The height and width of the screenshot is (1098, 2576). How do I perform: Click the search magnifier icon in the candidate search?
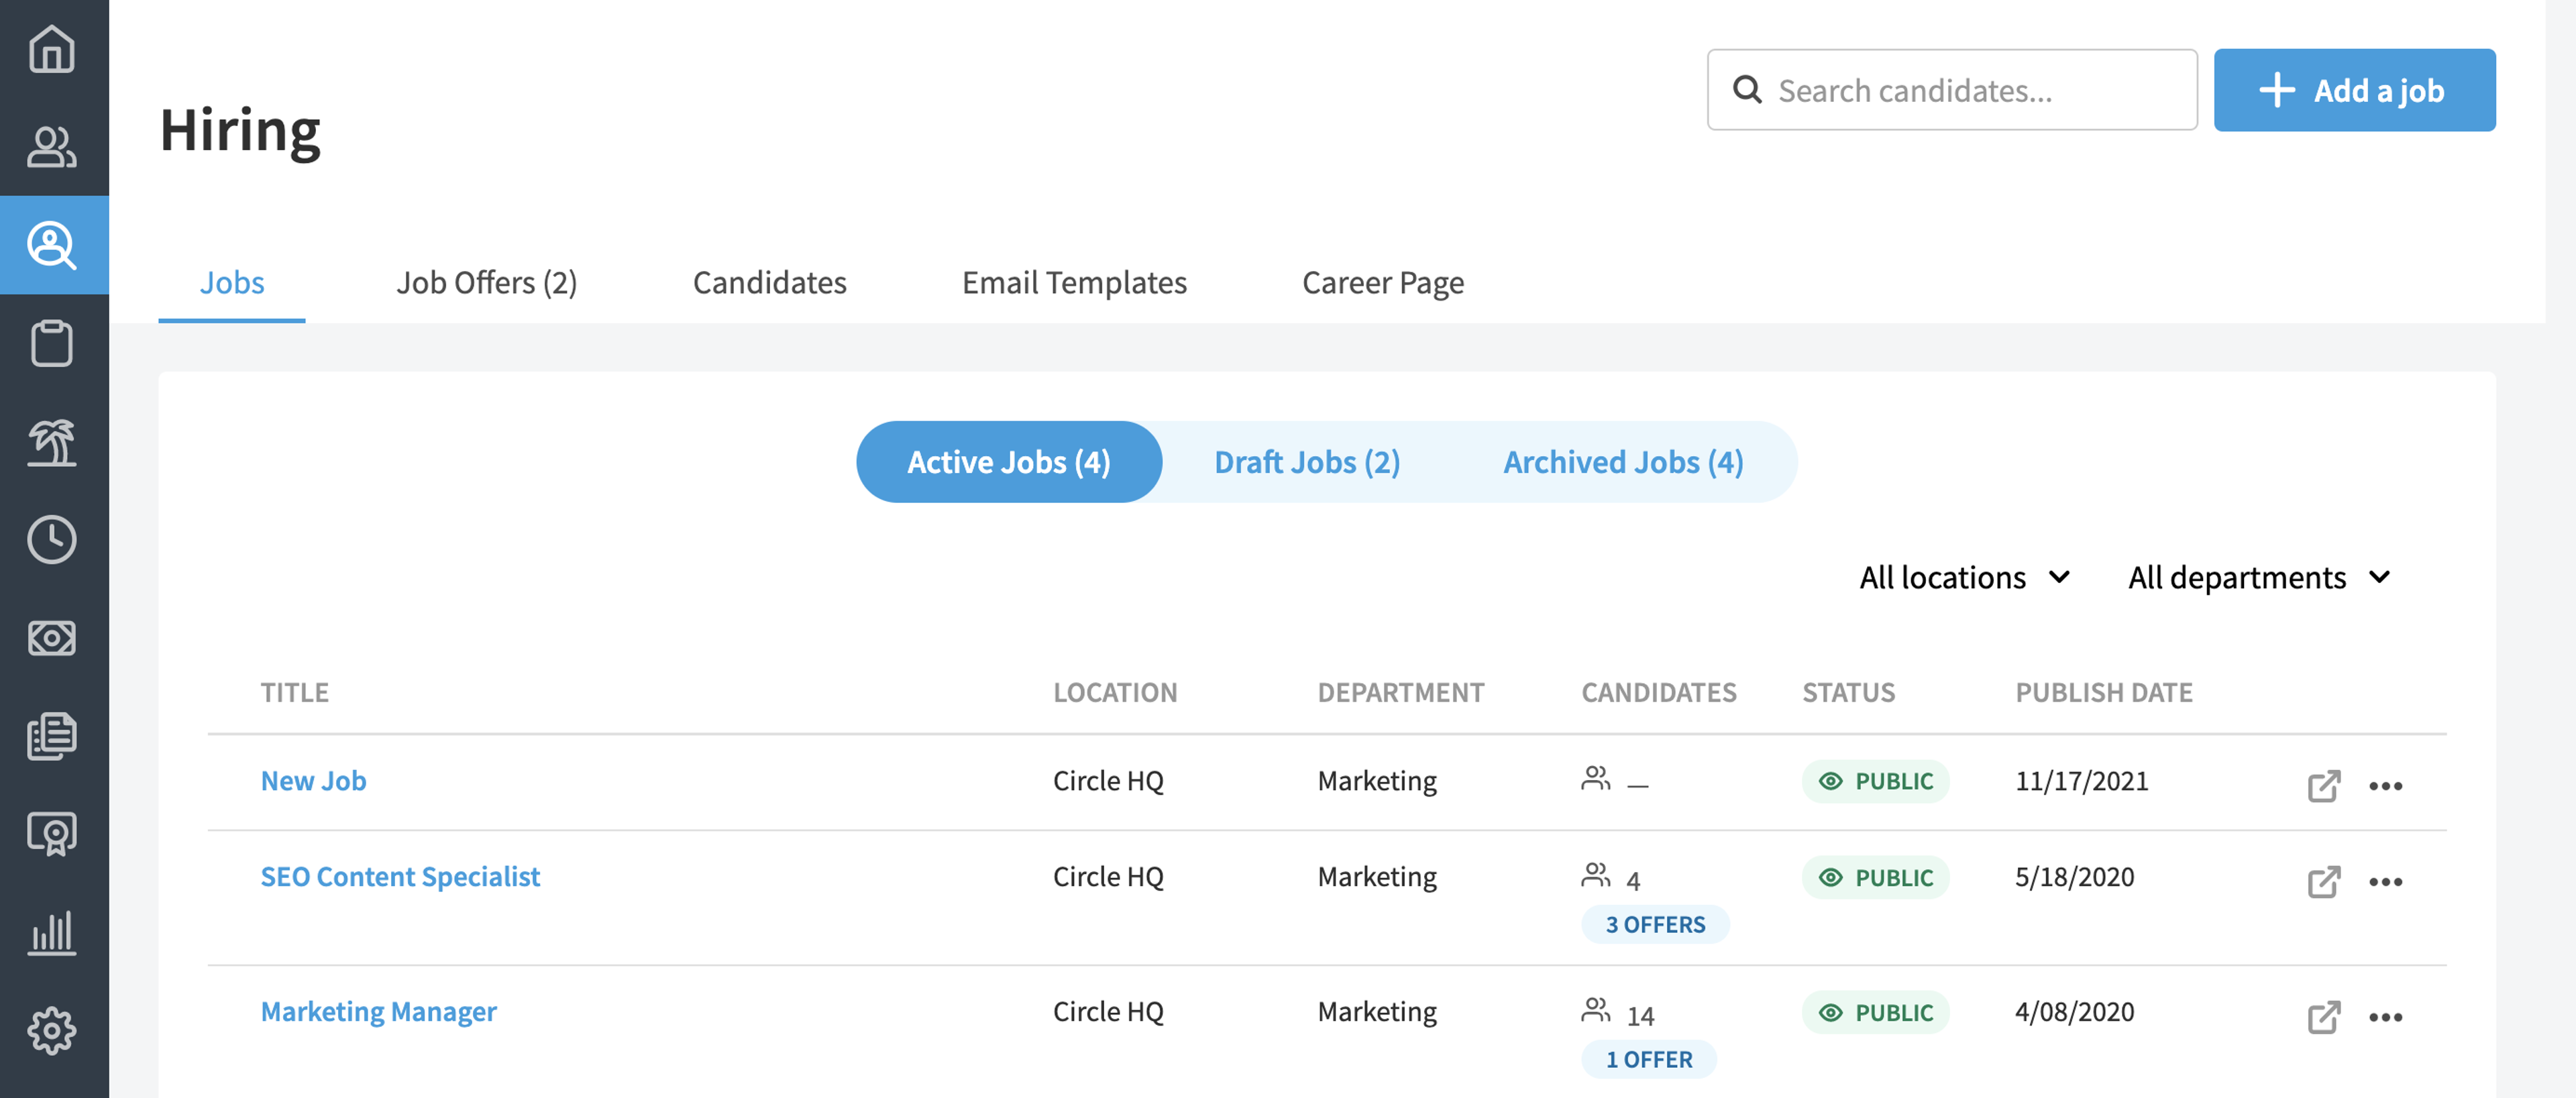pos(1747,90)
